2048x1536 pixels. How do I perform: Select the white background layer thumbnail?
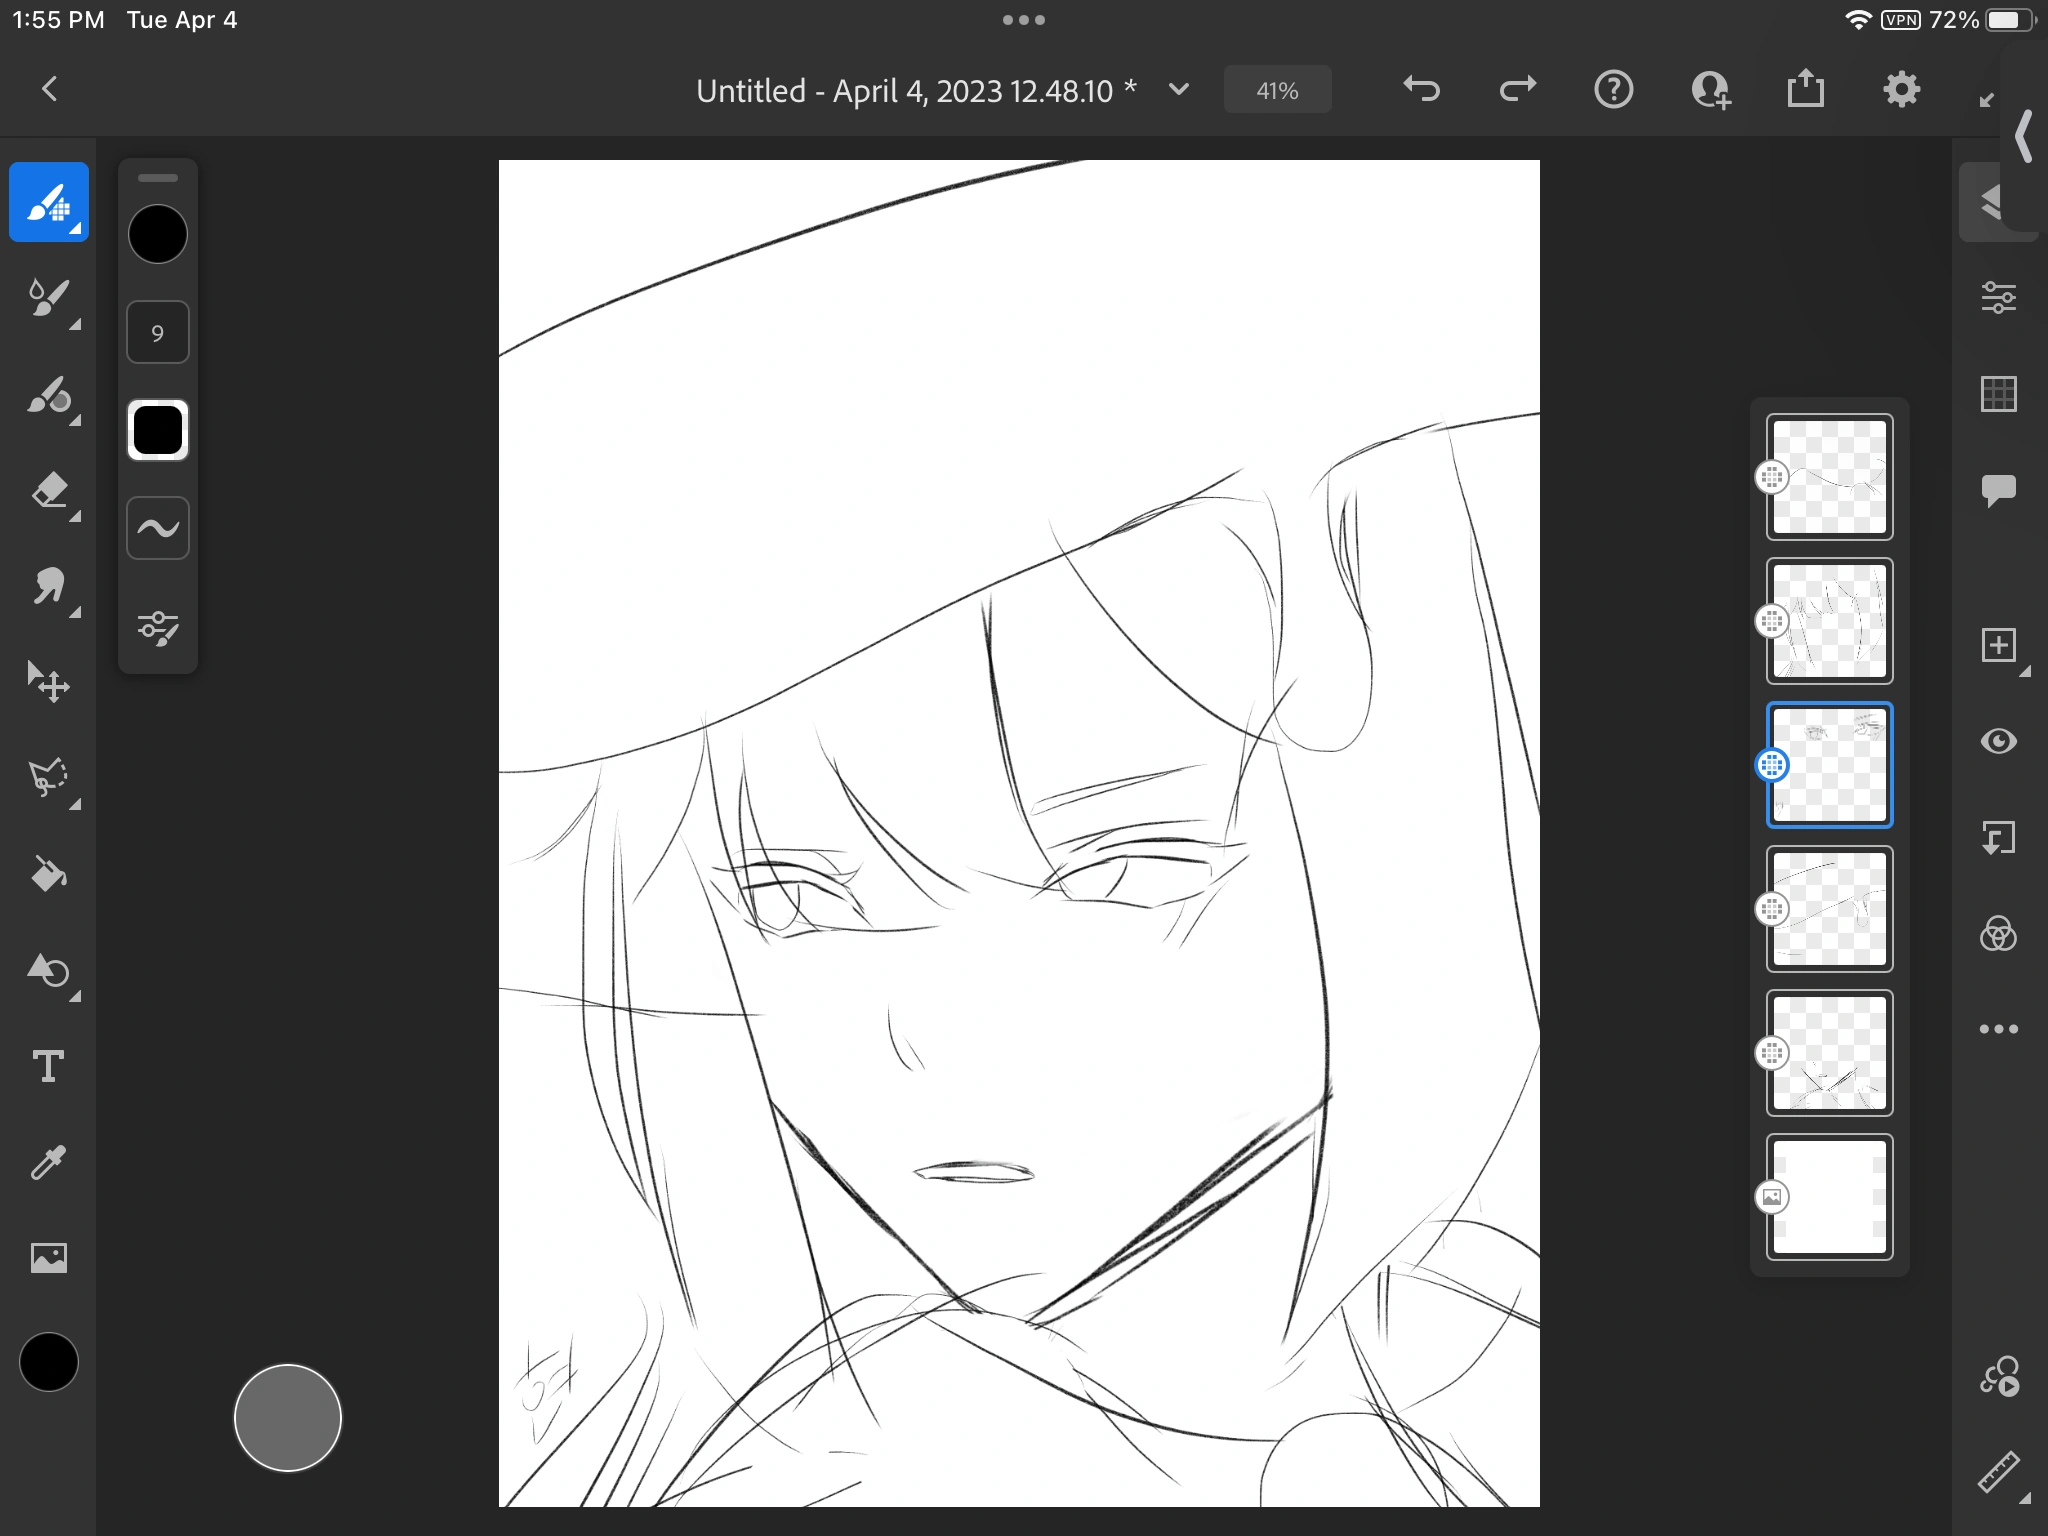point(1829,1197)
